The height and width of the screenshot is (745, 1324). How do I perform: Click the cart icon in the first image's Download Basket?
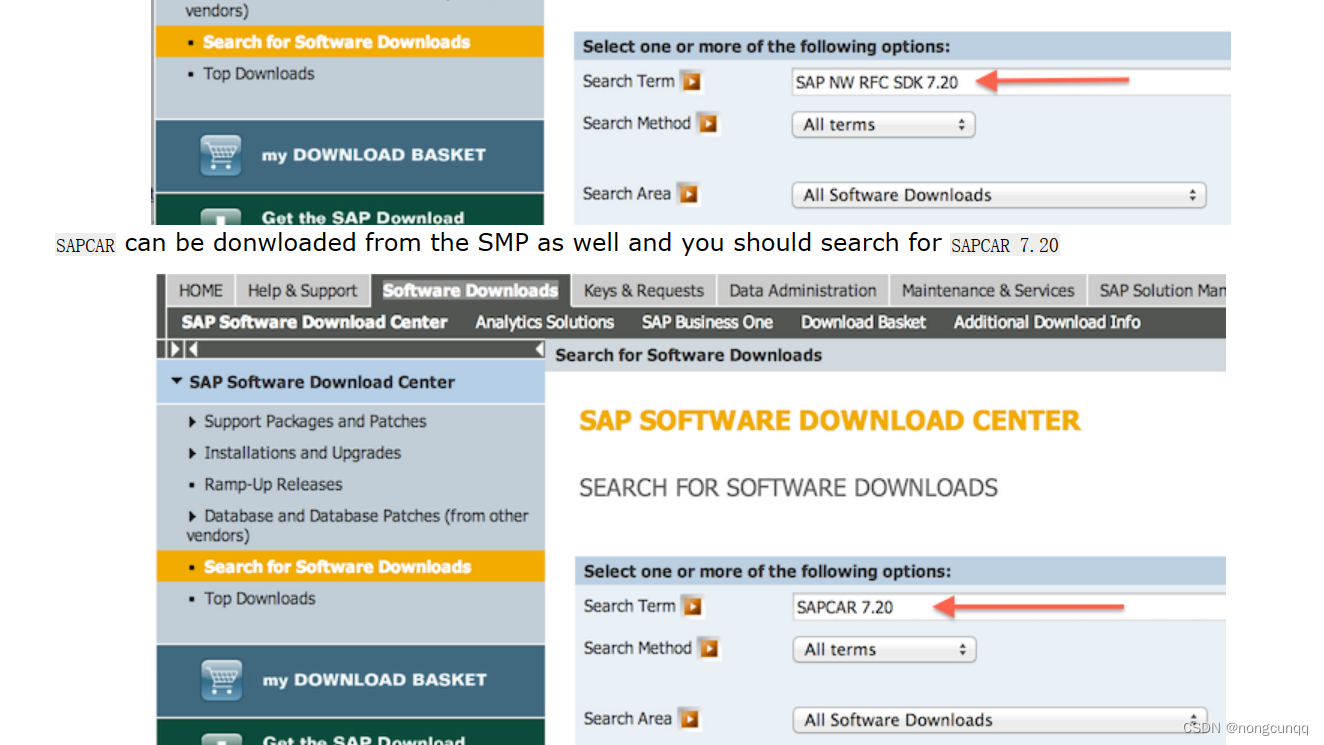pyautogui.click(x=220, y=155)
